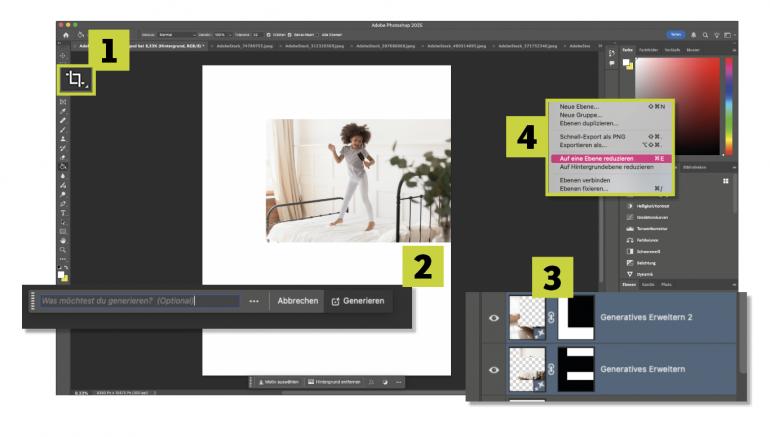Click the Generieren sparkle icon

(335, 301)
